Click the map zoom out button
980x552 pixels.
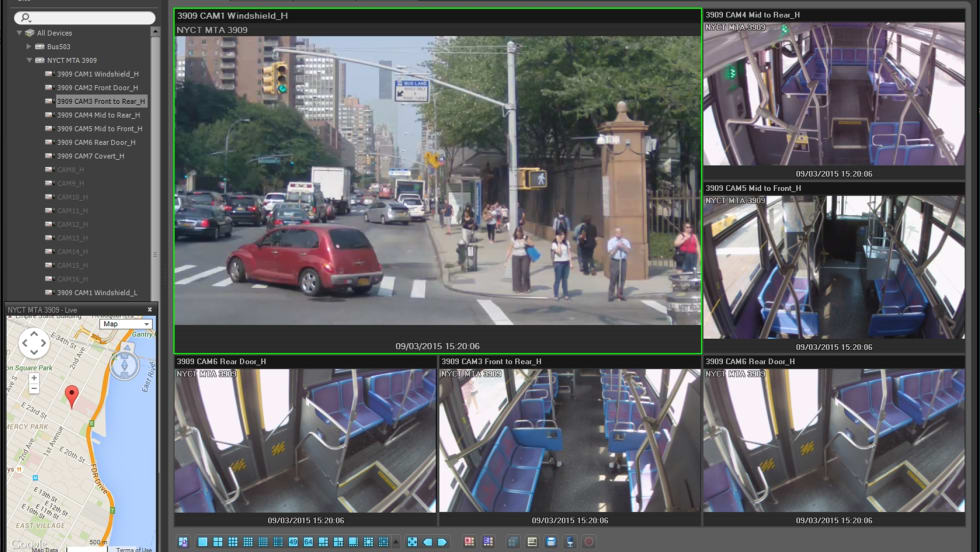coord(34,389)
